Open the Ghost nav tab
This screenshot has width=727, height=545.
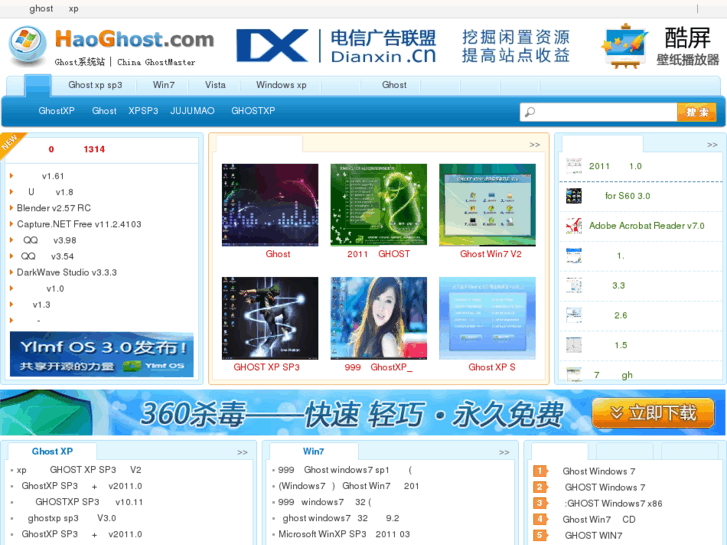[394, 85]
